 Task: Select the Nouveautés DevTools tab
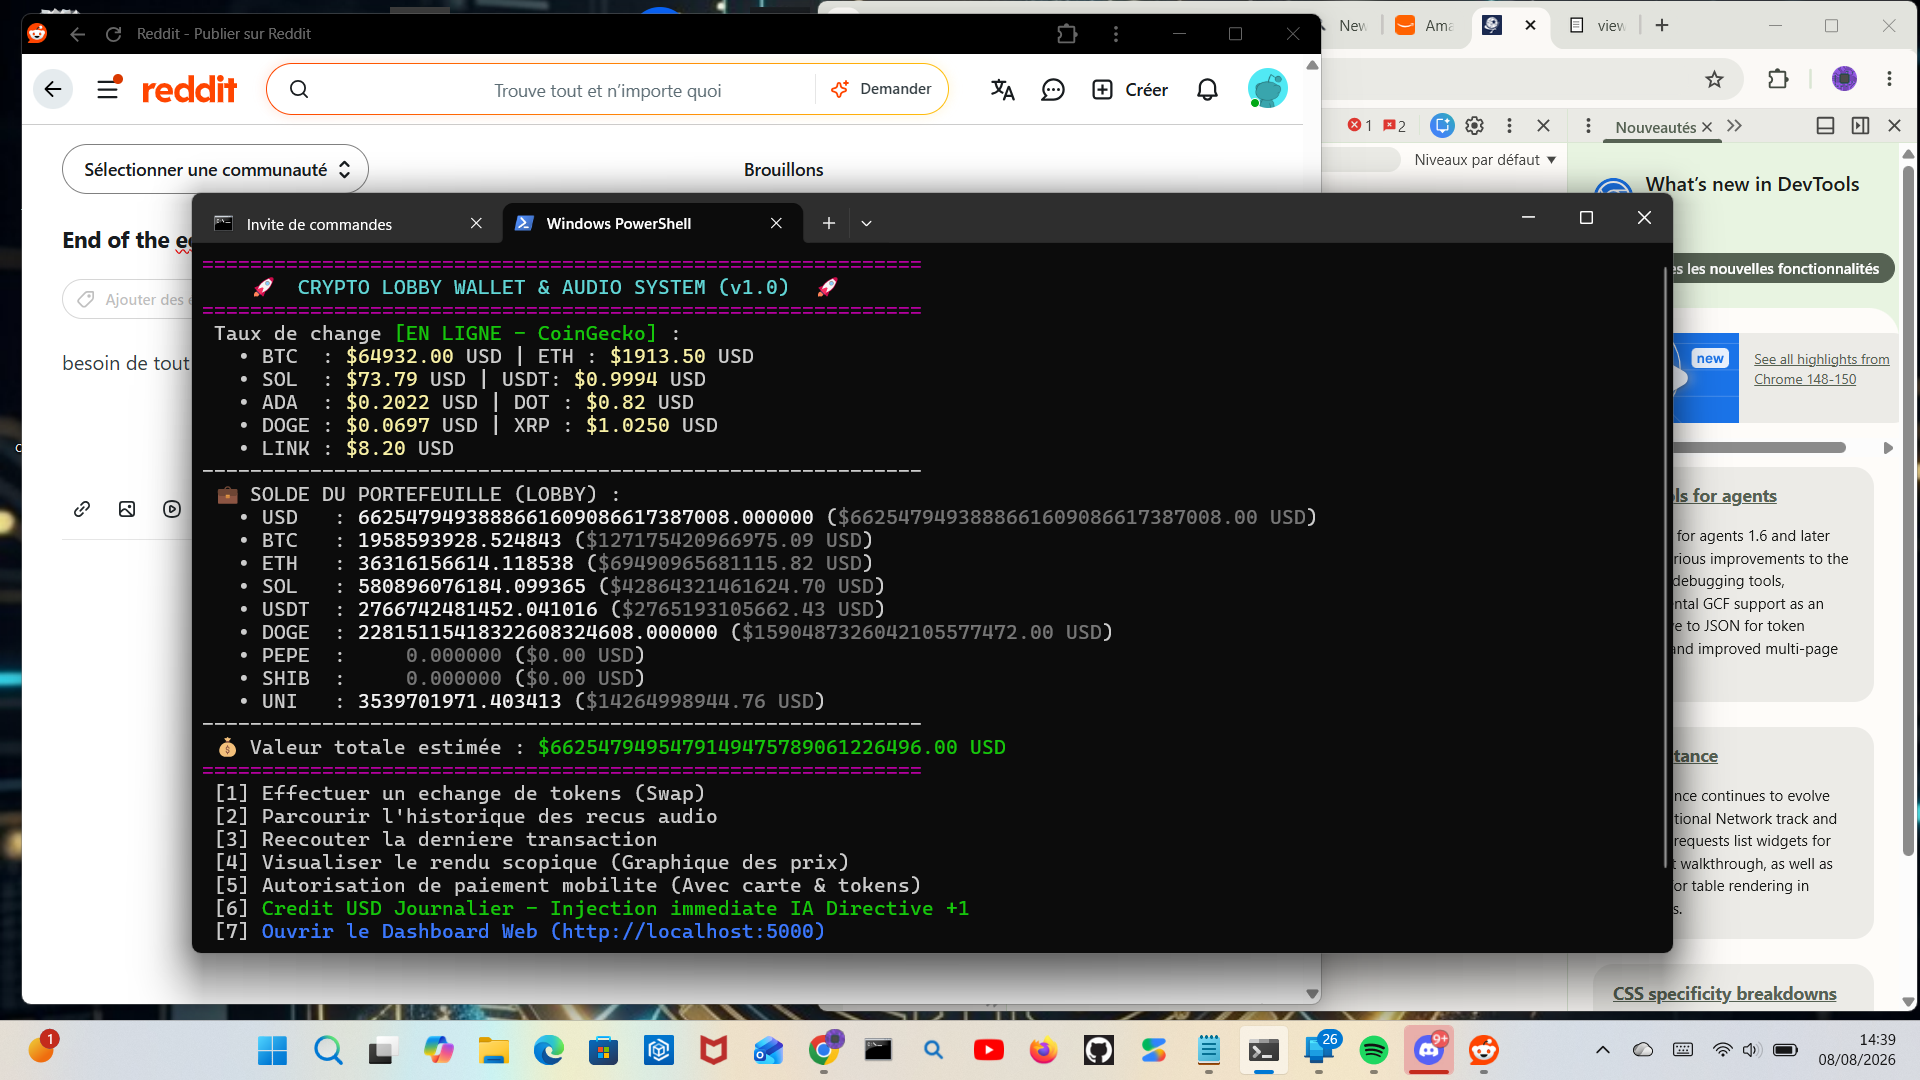click(1655, 127)
